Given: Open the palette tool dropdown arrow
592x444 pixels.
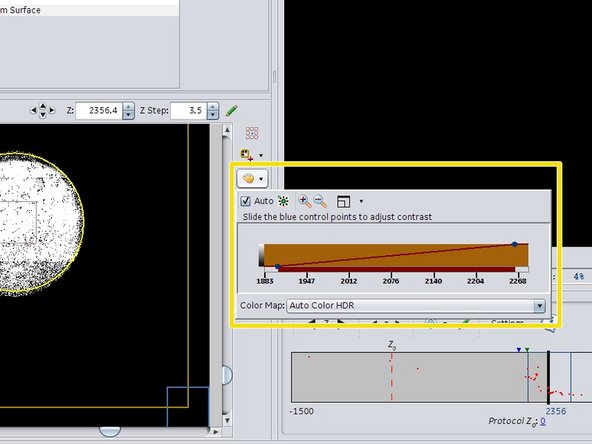Looking at the screenshot, I should [x=261, y=179].
